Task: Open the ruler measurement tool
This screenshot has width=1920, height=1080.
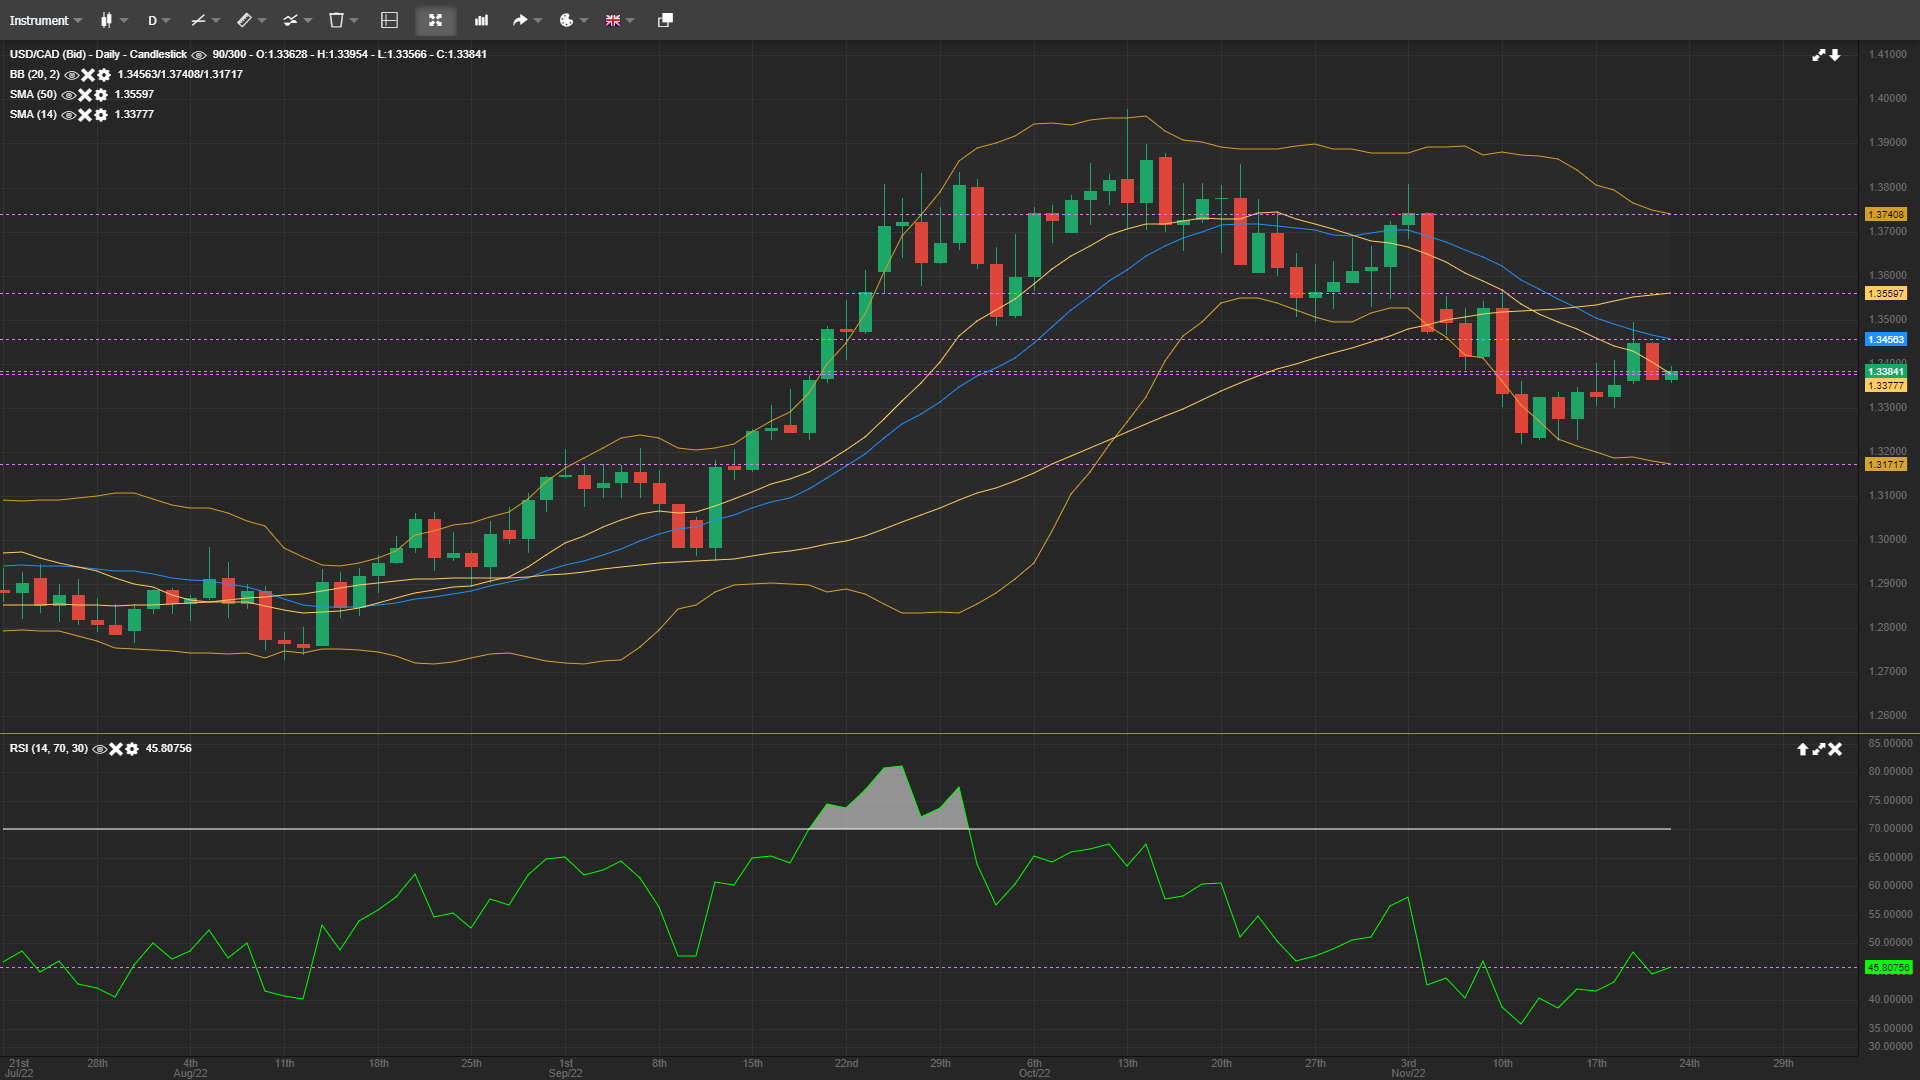Action: click(245, 20)
